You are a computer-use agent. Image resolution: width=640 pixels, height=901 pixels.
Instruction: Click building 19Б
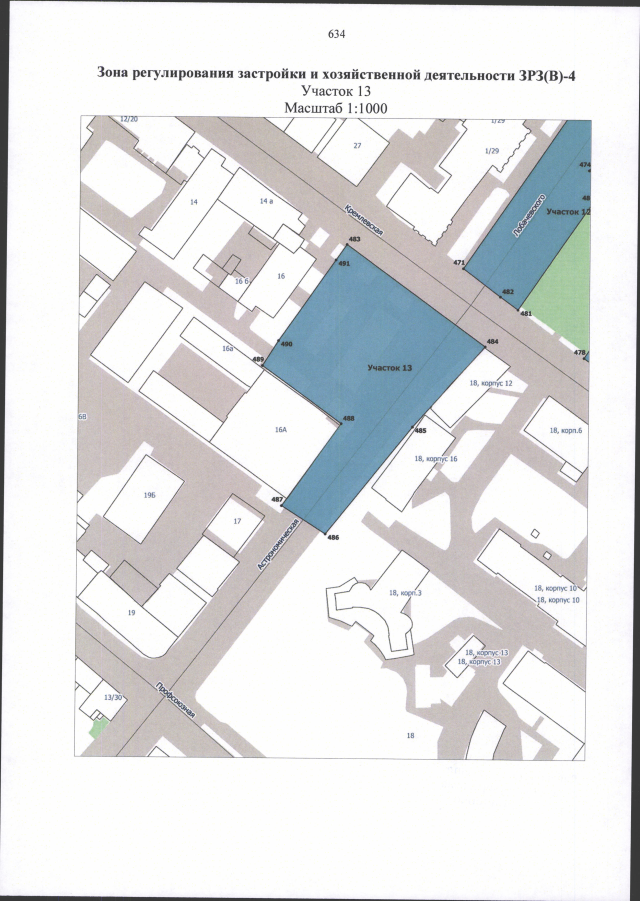[149, 494]
